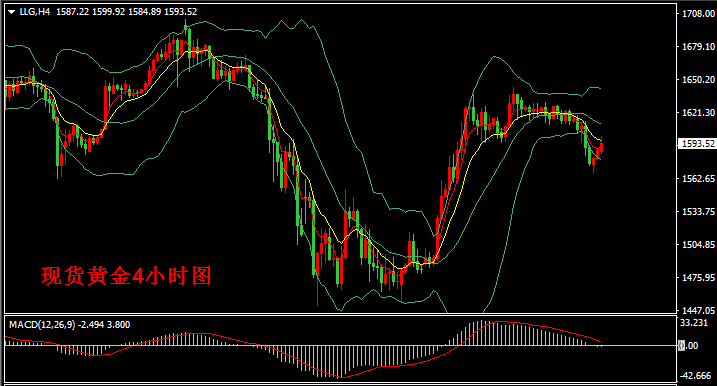Screen dimensions: 717x386
Task: Click the 1562.65 price axis label
Action: click(698, 179)
